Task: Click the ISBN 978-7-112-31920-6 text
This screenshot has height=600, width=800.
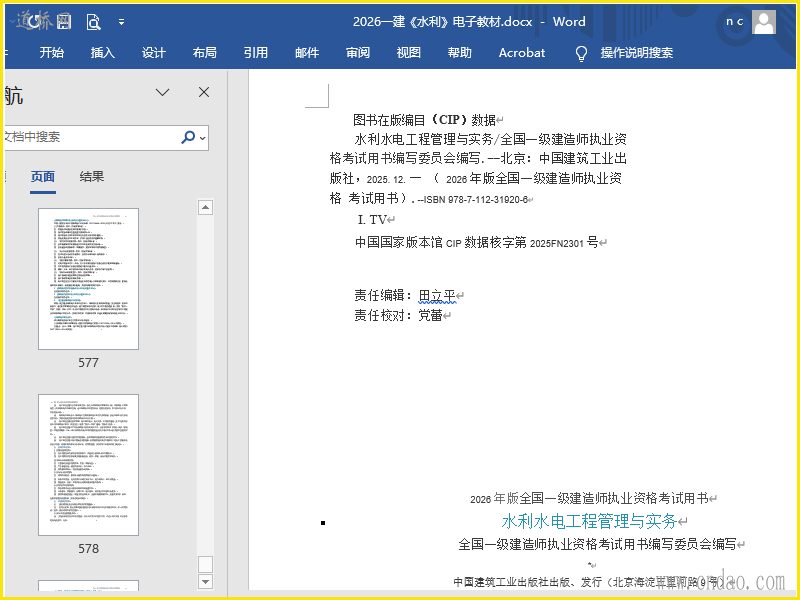Action: (x=476, y=199)
